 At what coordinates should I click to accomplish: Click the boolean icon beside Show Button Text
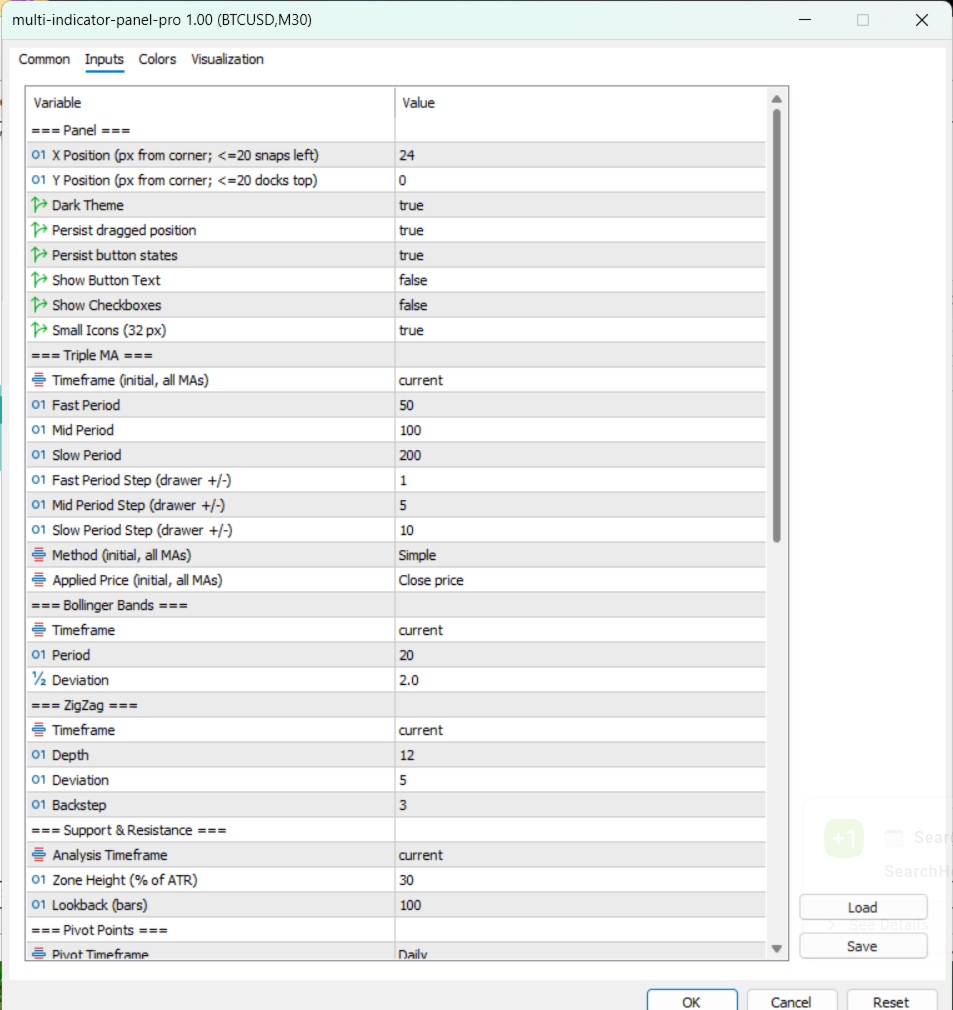pyautogui.click(x=39, y=280)
